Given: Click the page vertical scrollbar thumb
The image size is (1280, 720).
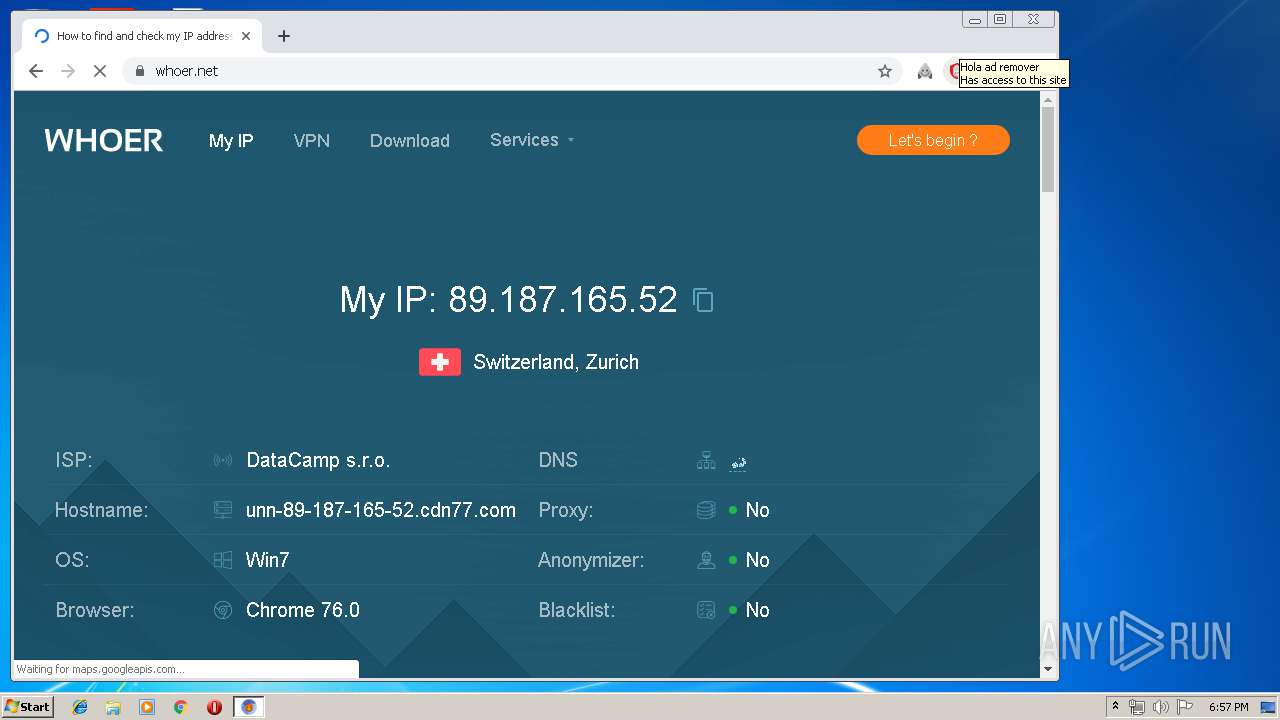Looking at the screenshot, I should (x=1048, y=148).
